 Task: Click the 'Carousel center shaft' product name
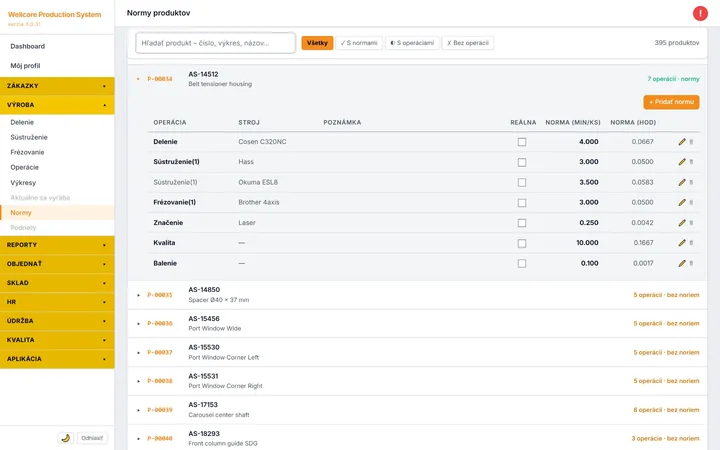(219, 415)
